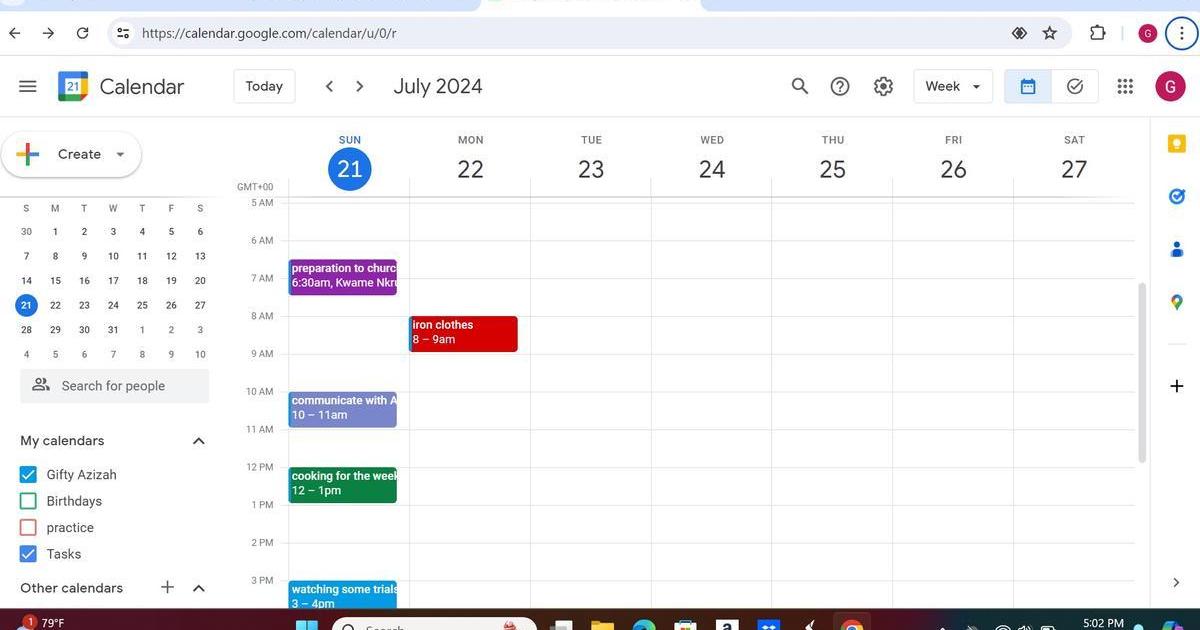Open the main menu hamburger icon
The height and width of the screenshot is (630, 1200).
[28, 87]
